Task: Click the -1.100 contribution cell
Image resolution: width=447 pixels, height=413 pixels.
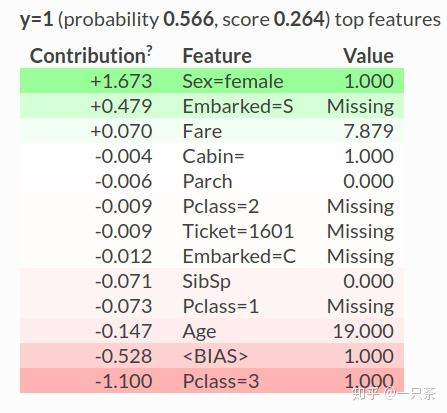Action: 124,381
